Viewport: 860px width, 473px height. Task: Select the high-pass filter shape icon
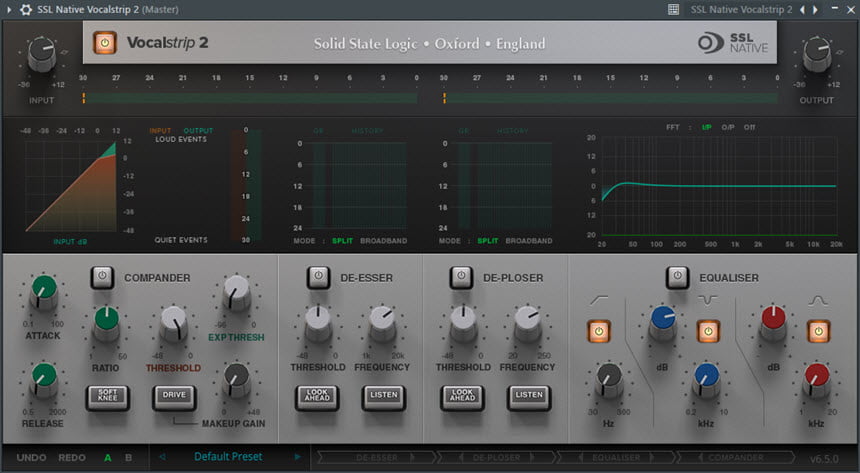tap(599, 300)
